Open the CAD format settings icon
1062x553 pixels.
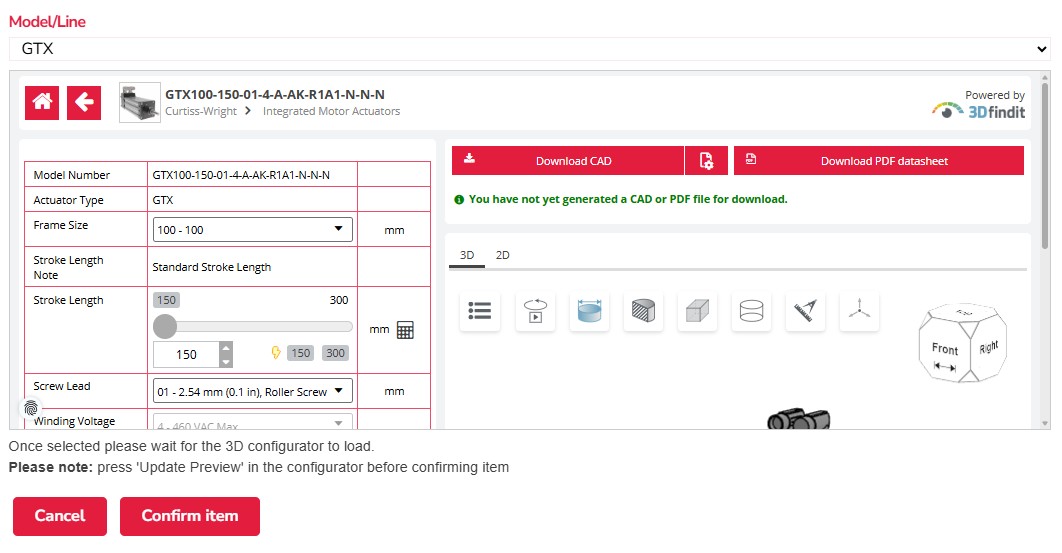point(706,161)
